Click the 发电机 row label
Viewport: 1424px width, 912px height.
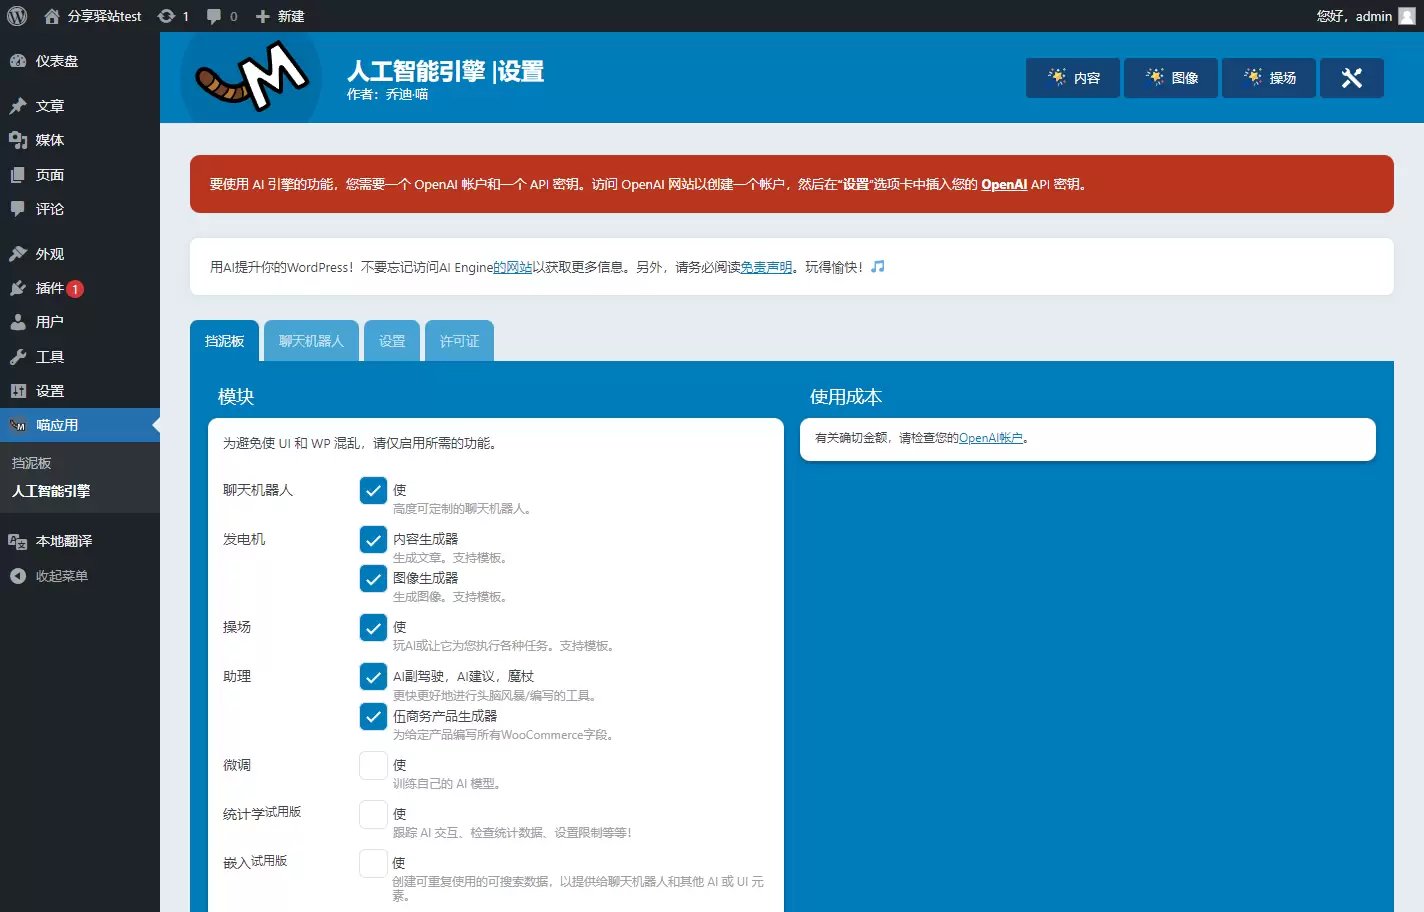point(244,539)
